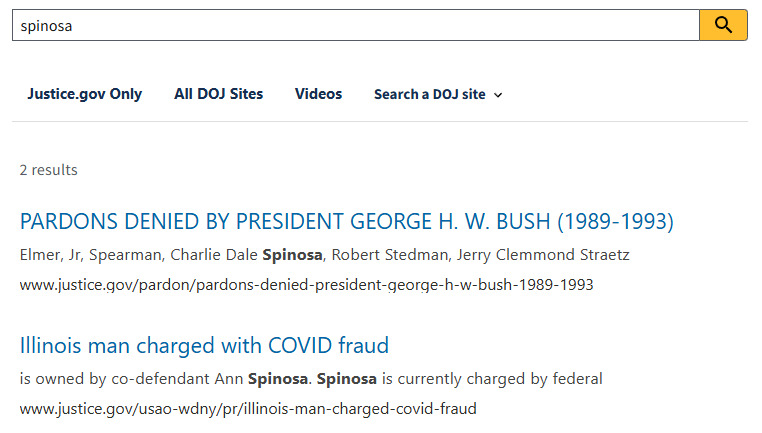Switch to the All DOJ Sites tab
762x433 pixels.
point(218,94)
